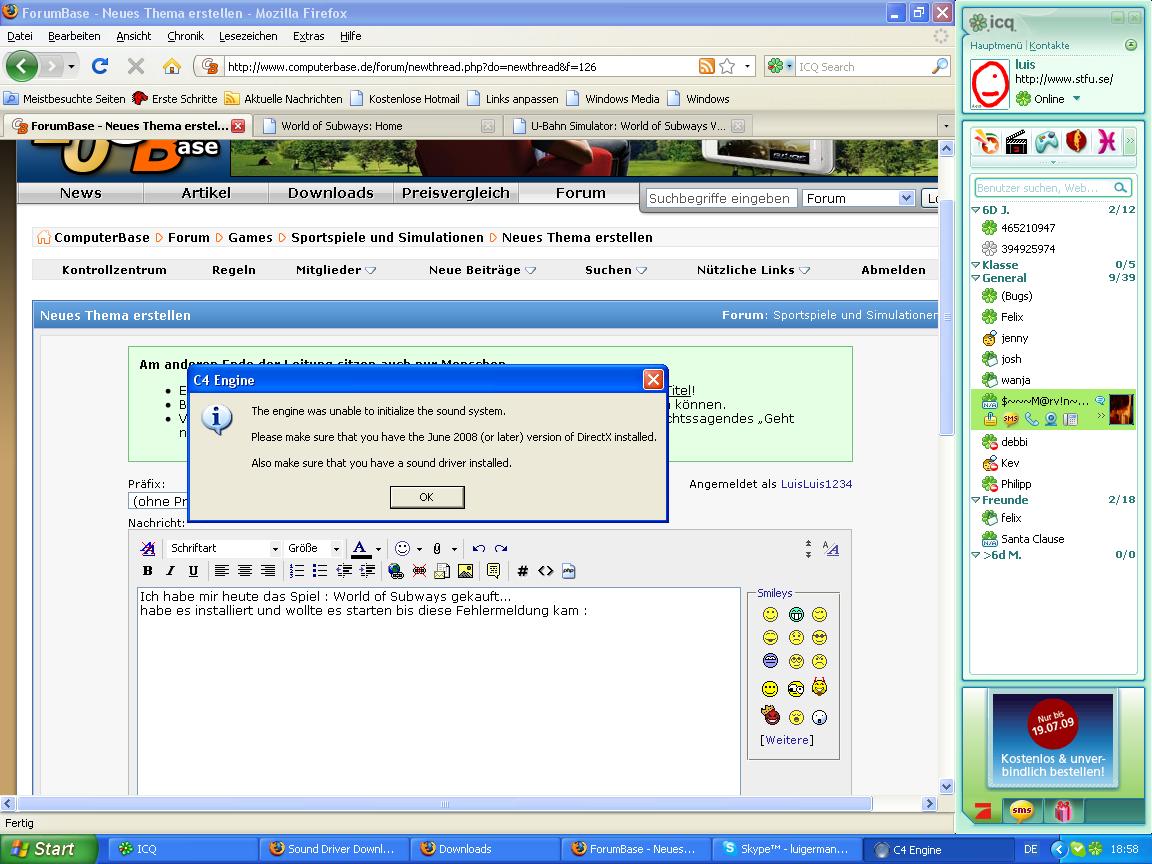Toggle italic formatting in the editor
The height and width of the screenshot is (864, 1152).
click(x=170, y=571)
